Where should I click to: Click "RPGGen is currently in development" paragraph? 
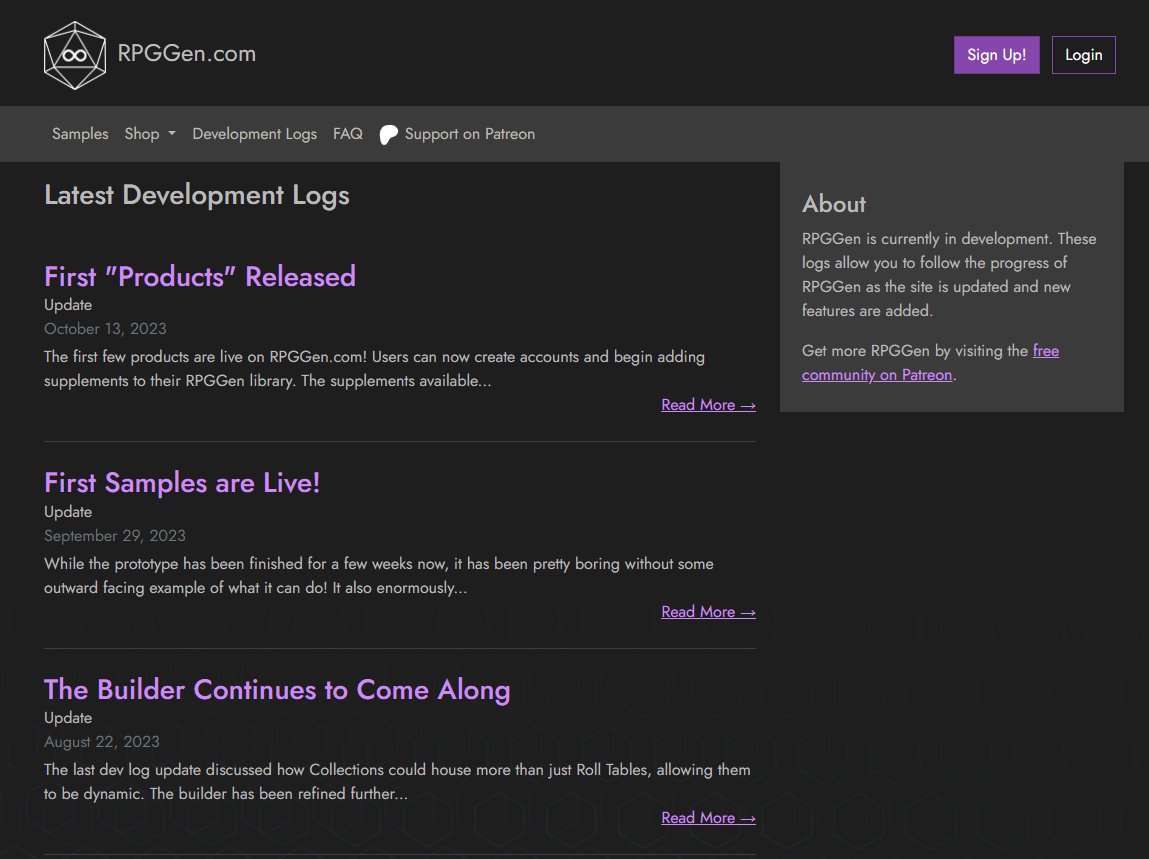[949, 275]
